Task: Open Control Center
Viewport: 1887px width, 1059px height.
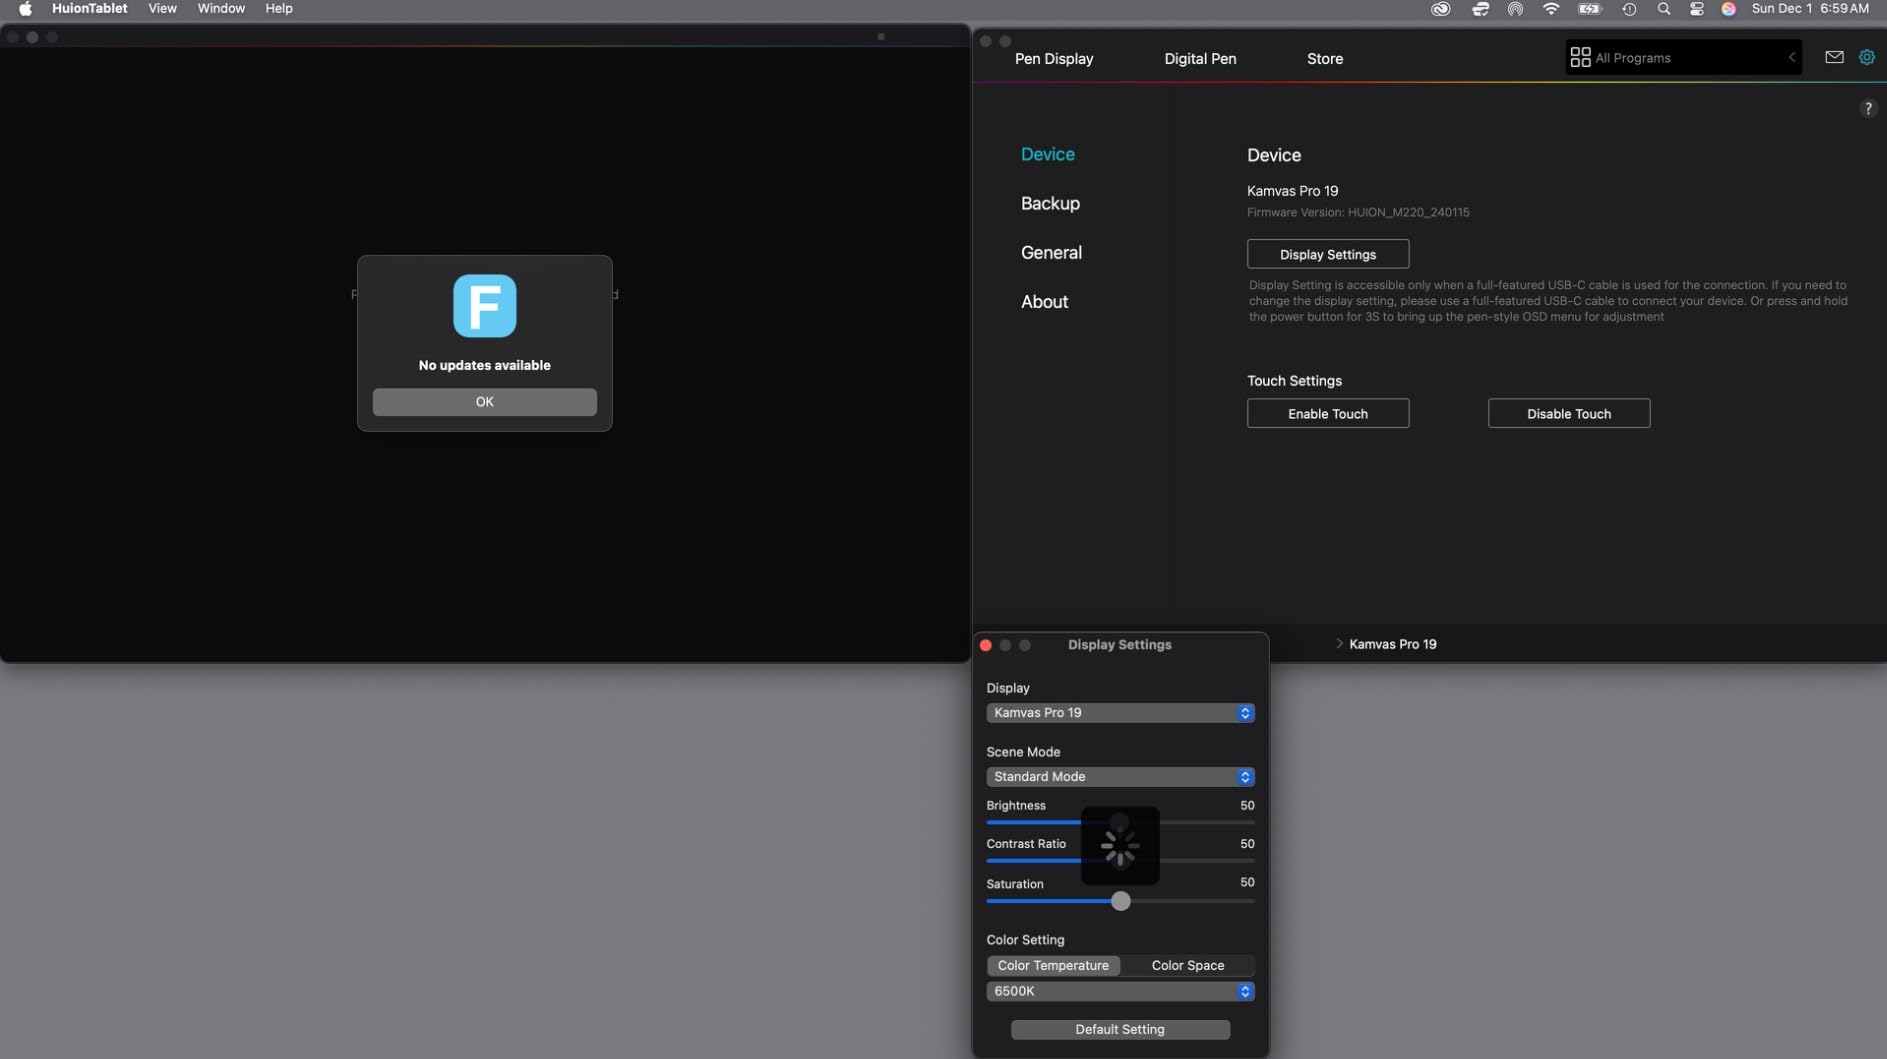Action: pyautogui.click(x=1697, y=9)
